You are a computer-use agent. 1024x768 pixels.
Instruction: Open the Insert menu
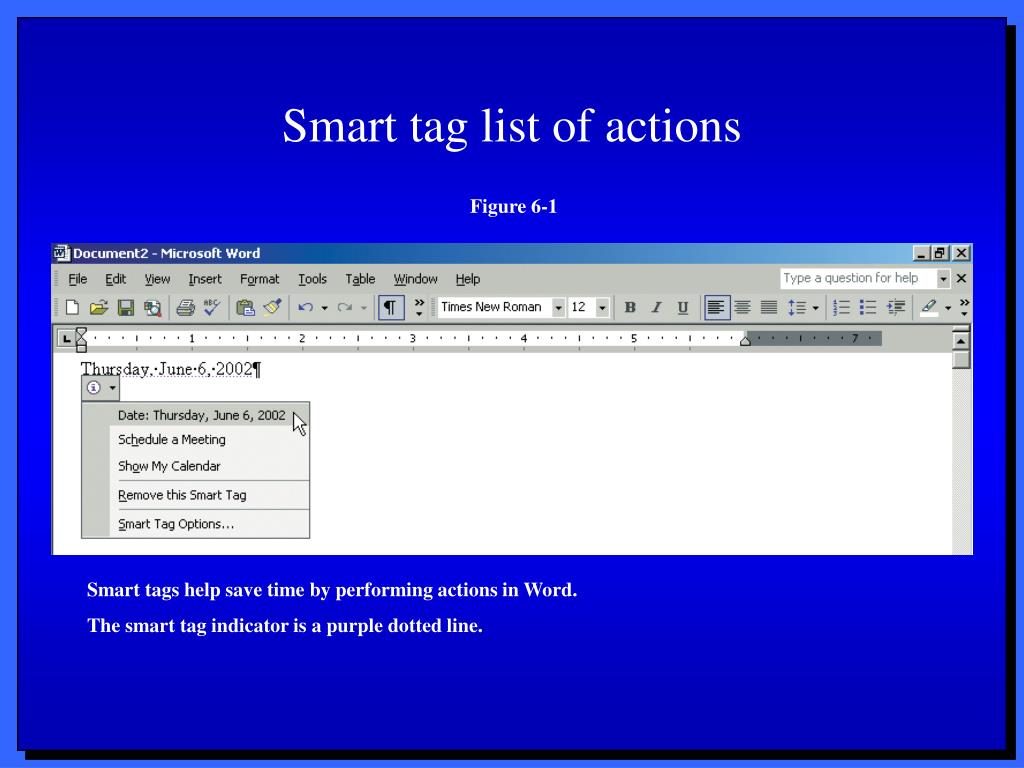coord(205,279)
